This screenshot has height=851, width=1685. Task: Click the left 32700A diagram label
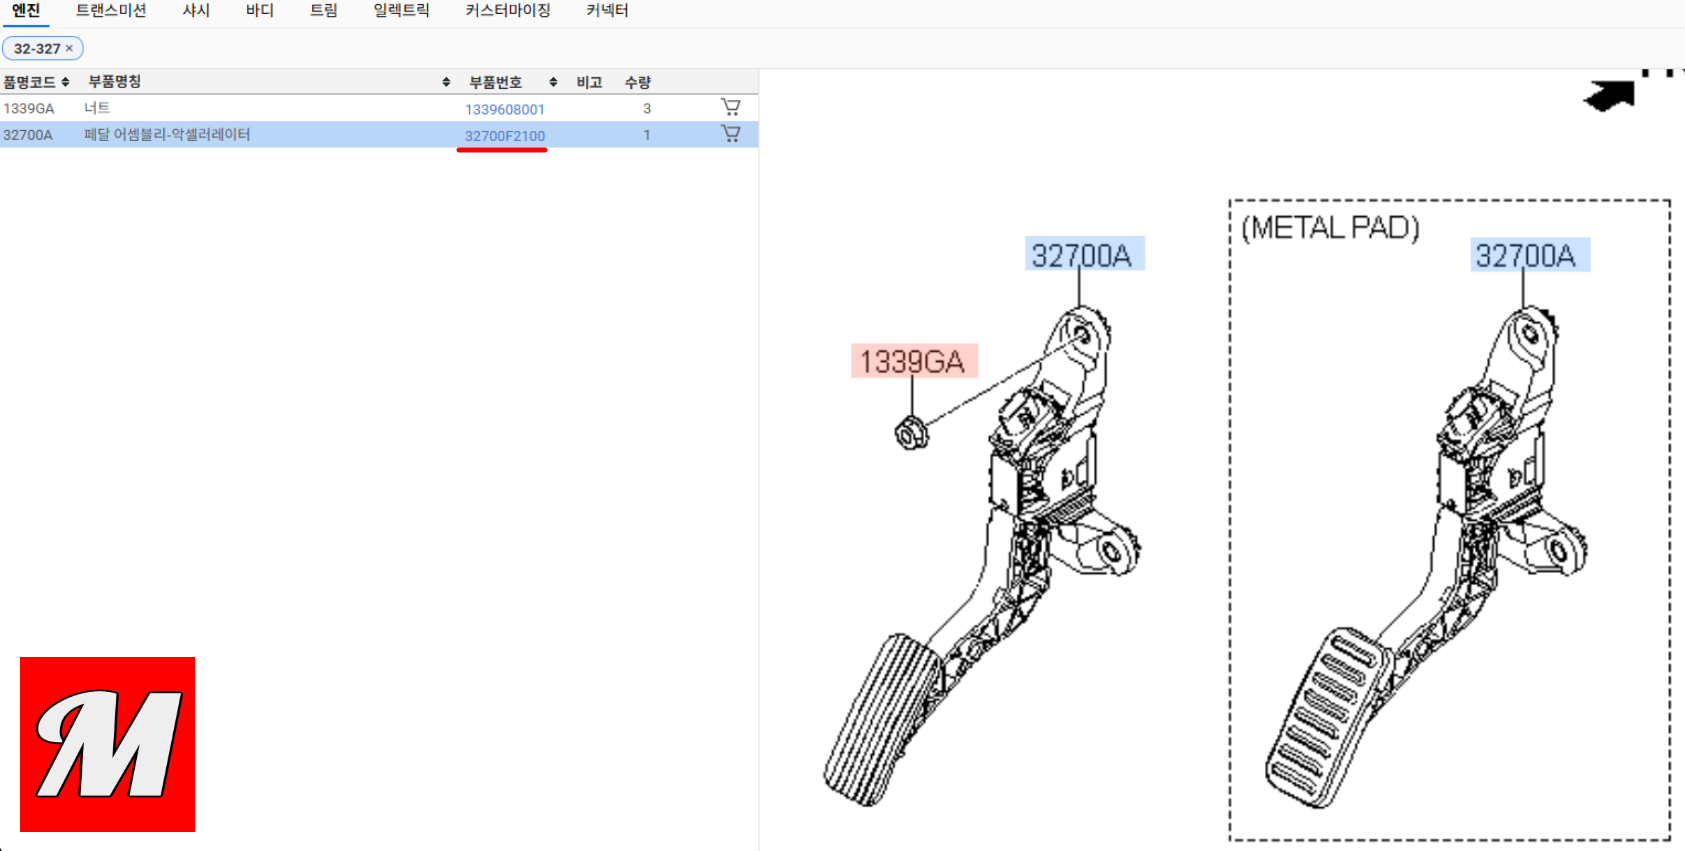coord(1084,254)
